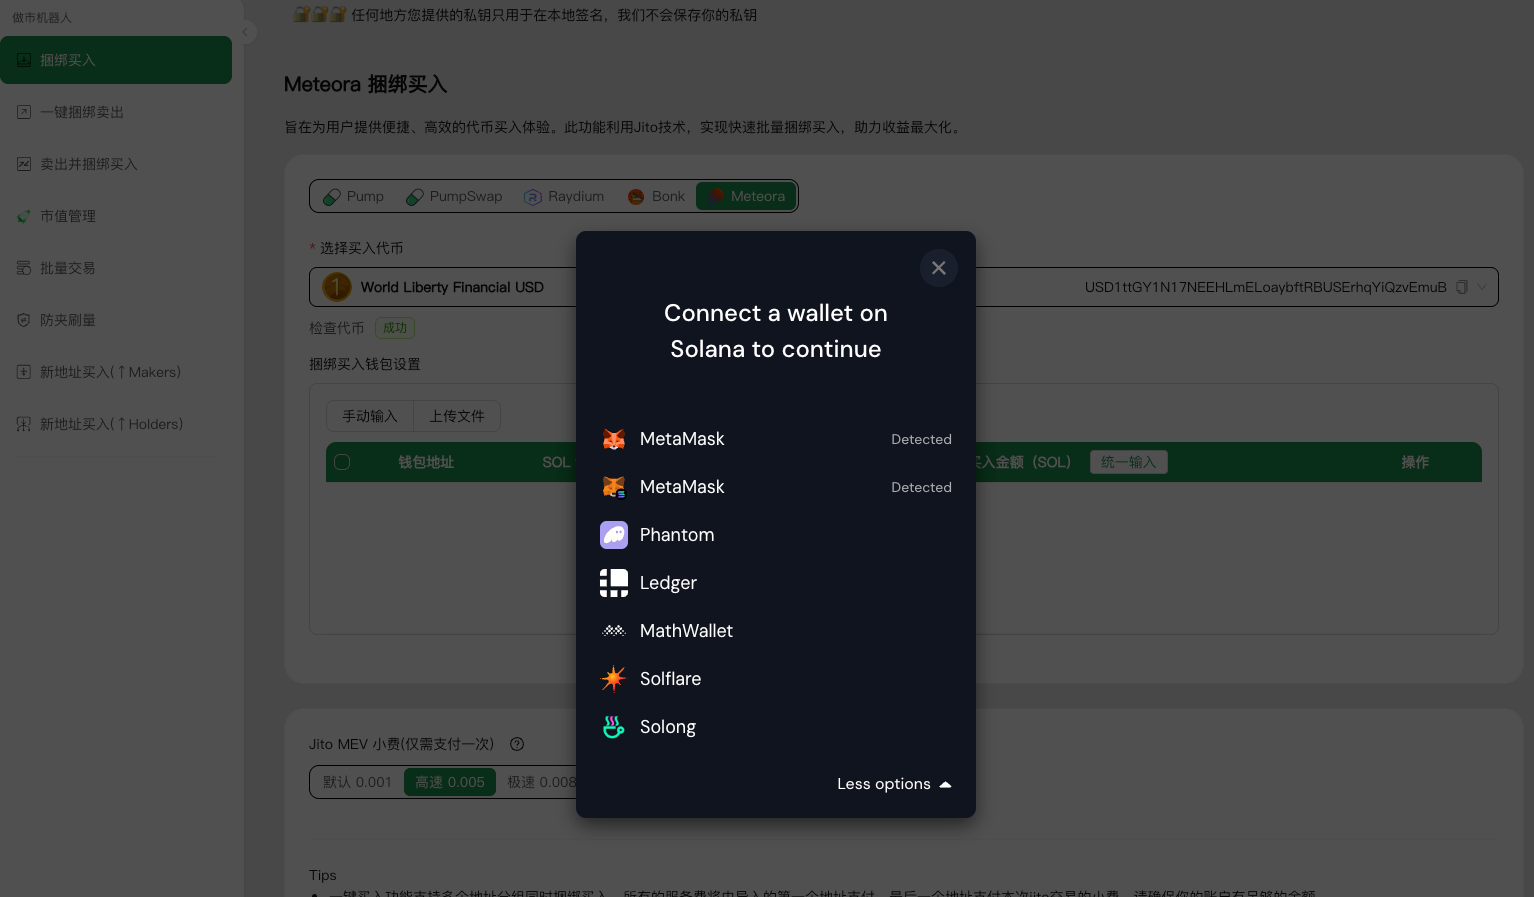Switch to the Raydium tab
Viewport: 1534px width, 897px height.
coord(564,196)
